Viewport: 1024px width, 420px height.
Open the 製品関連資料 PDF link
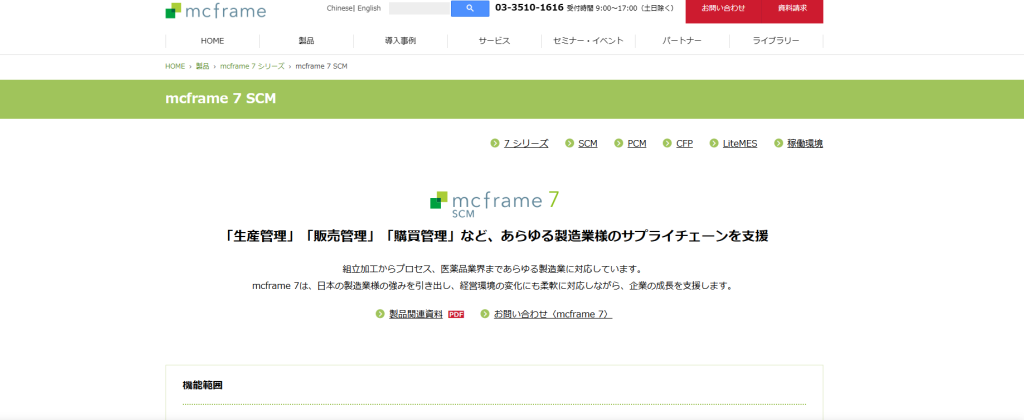coord(416,314)
